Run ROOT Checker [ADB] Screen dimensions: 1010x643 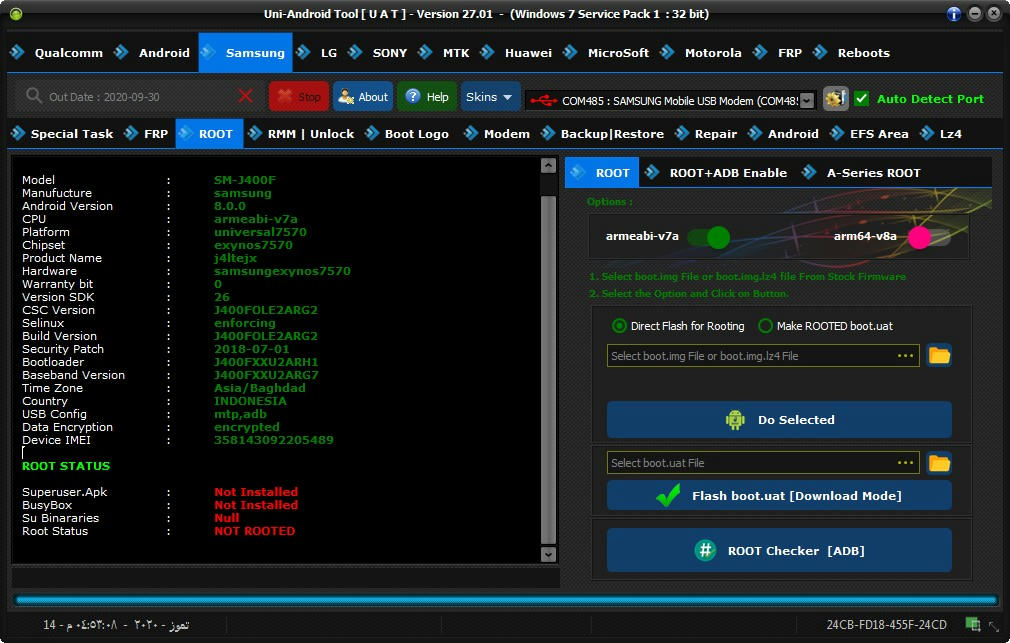(779, 550)
